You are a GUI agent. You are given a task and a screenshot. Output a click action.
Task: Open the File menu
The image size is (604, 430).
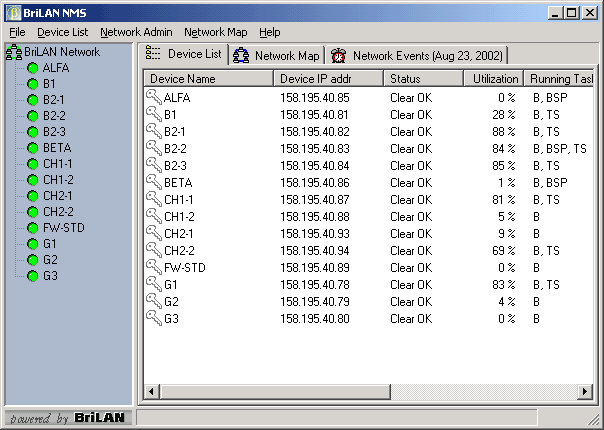point(17,32)
